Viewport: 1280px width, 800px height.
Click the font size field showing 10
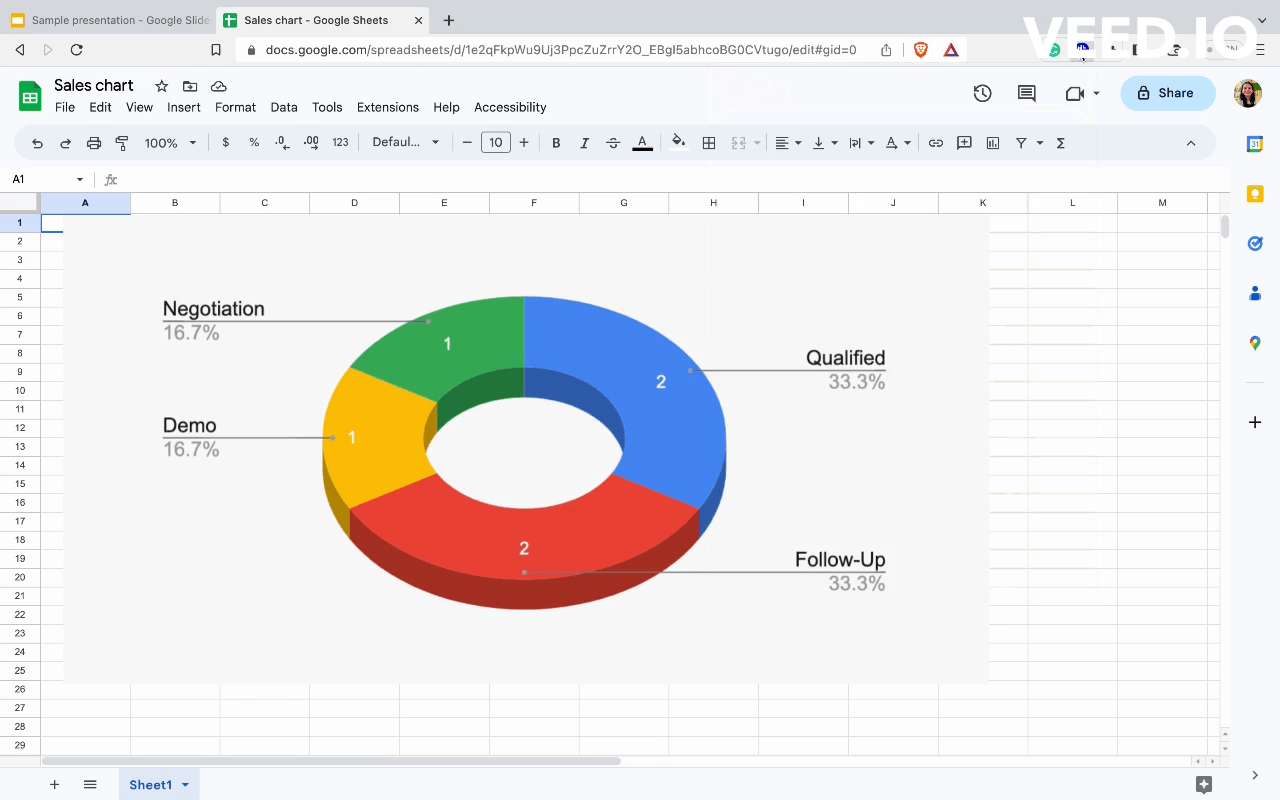(496, 143)
